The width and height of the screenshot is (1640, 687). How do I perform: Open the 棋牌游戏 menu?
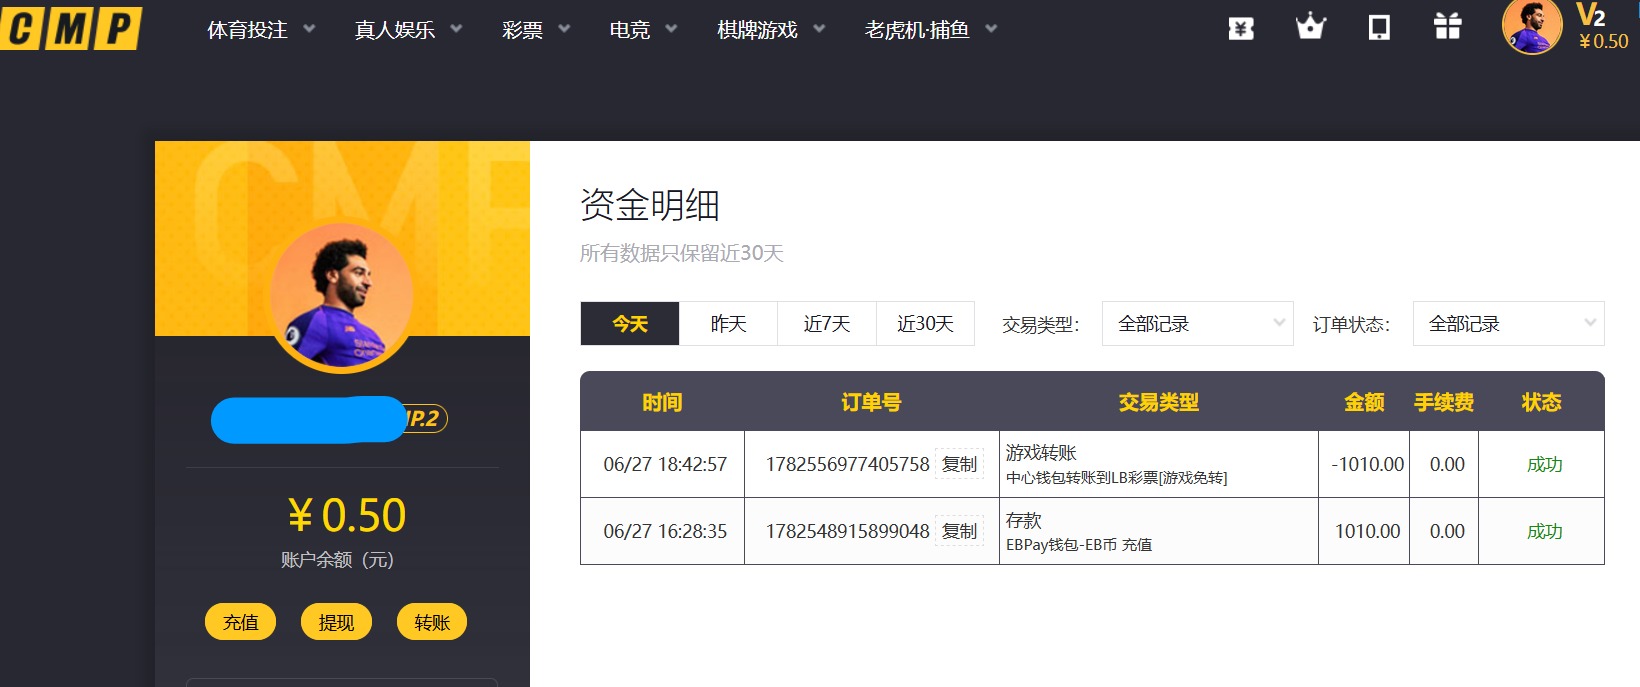click(x=757, y=30)
